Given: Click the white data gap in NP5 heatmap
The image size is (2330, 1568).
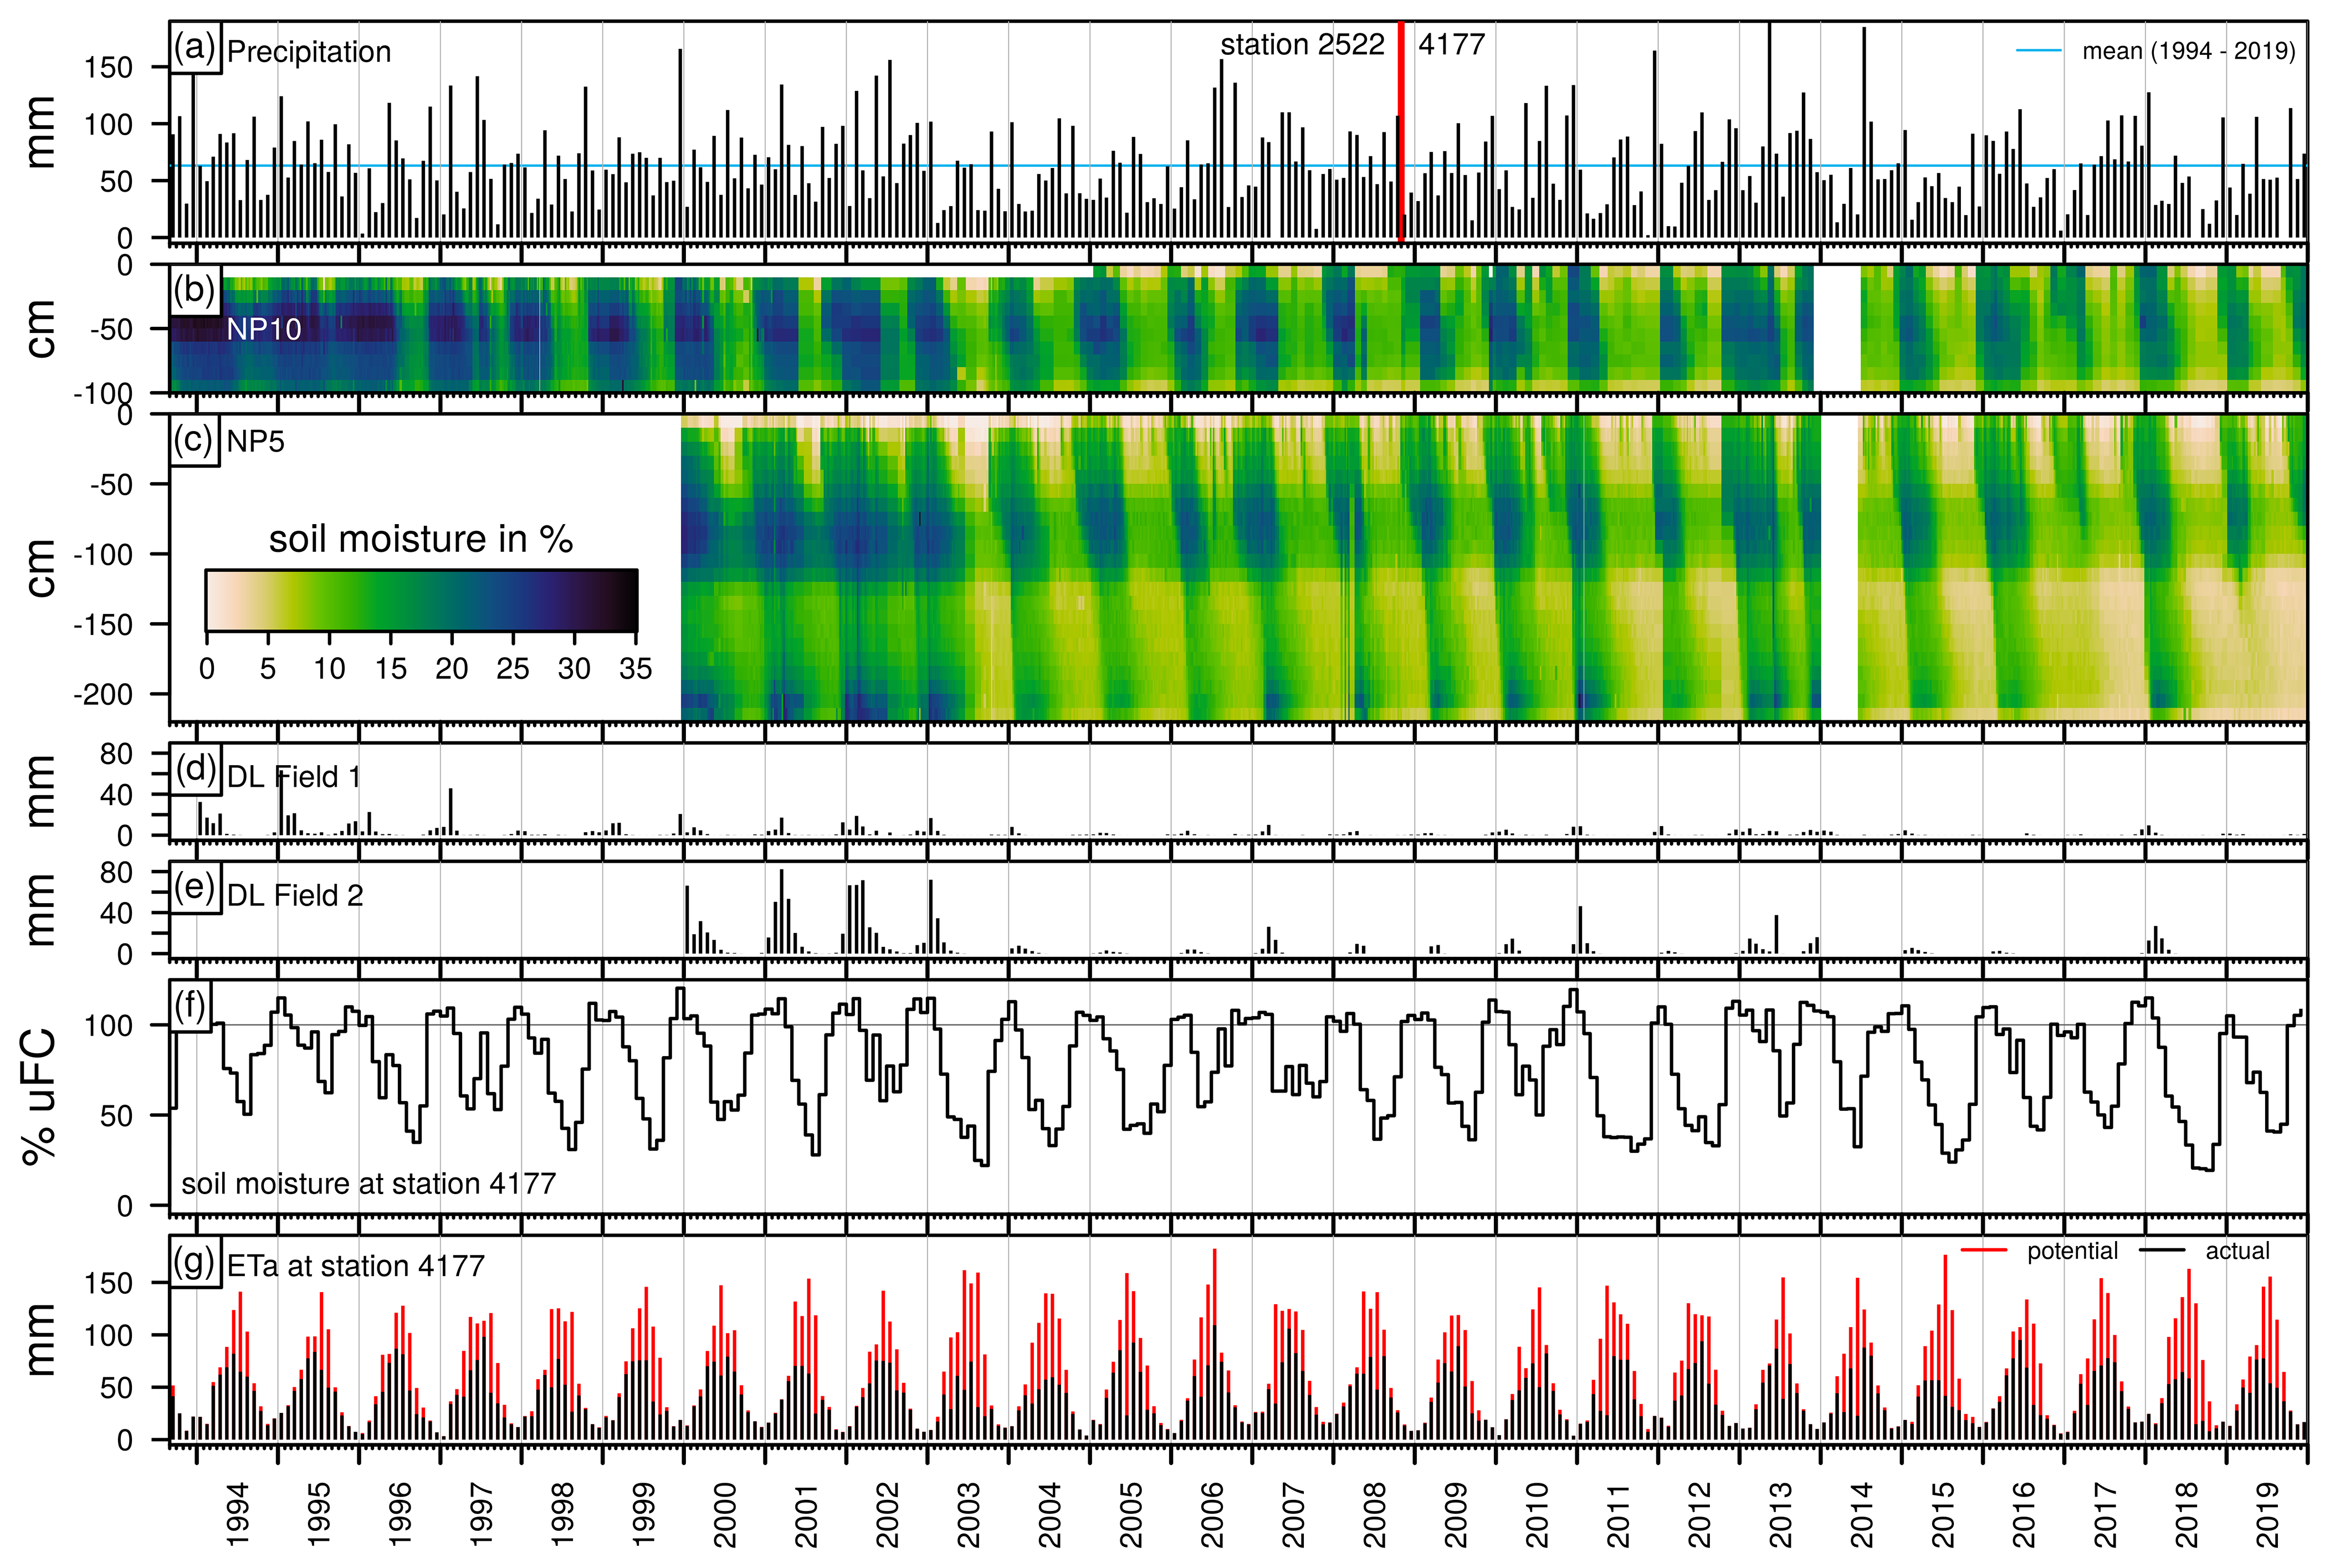Looking at the screenshot, I should click(1839, 567).
